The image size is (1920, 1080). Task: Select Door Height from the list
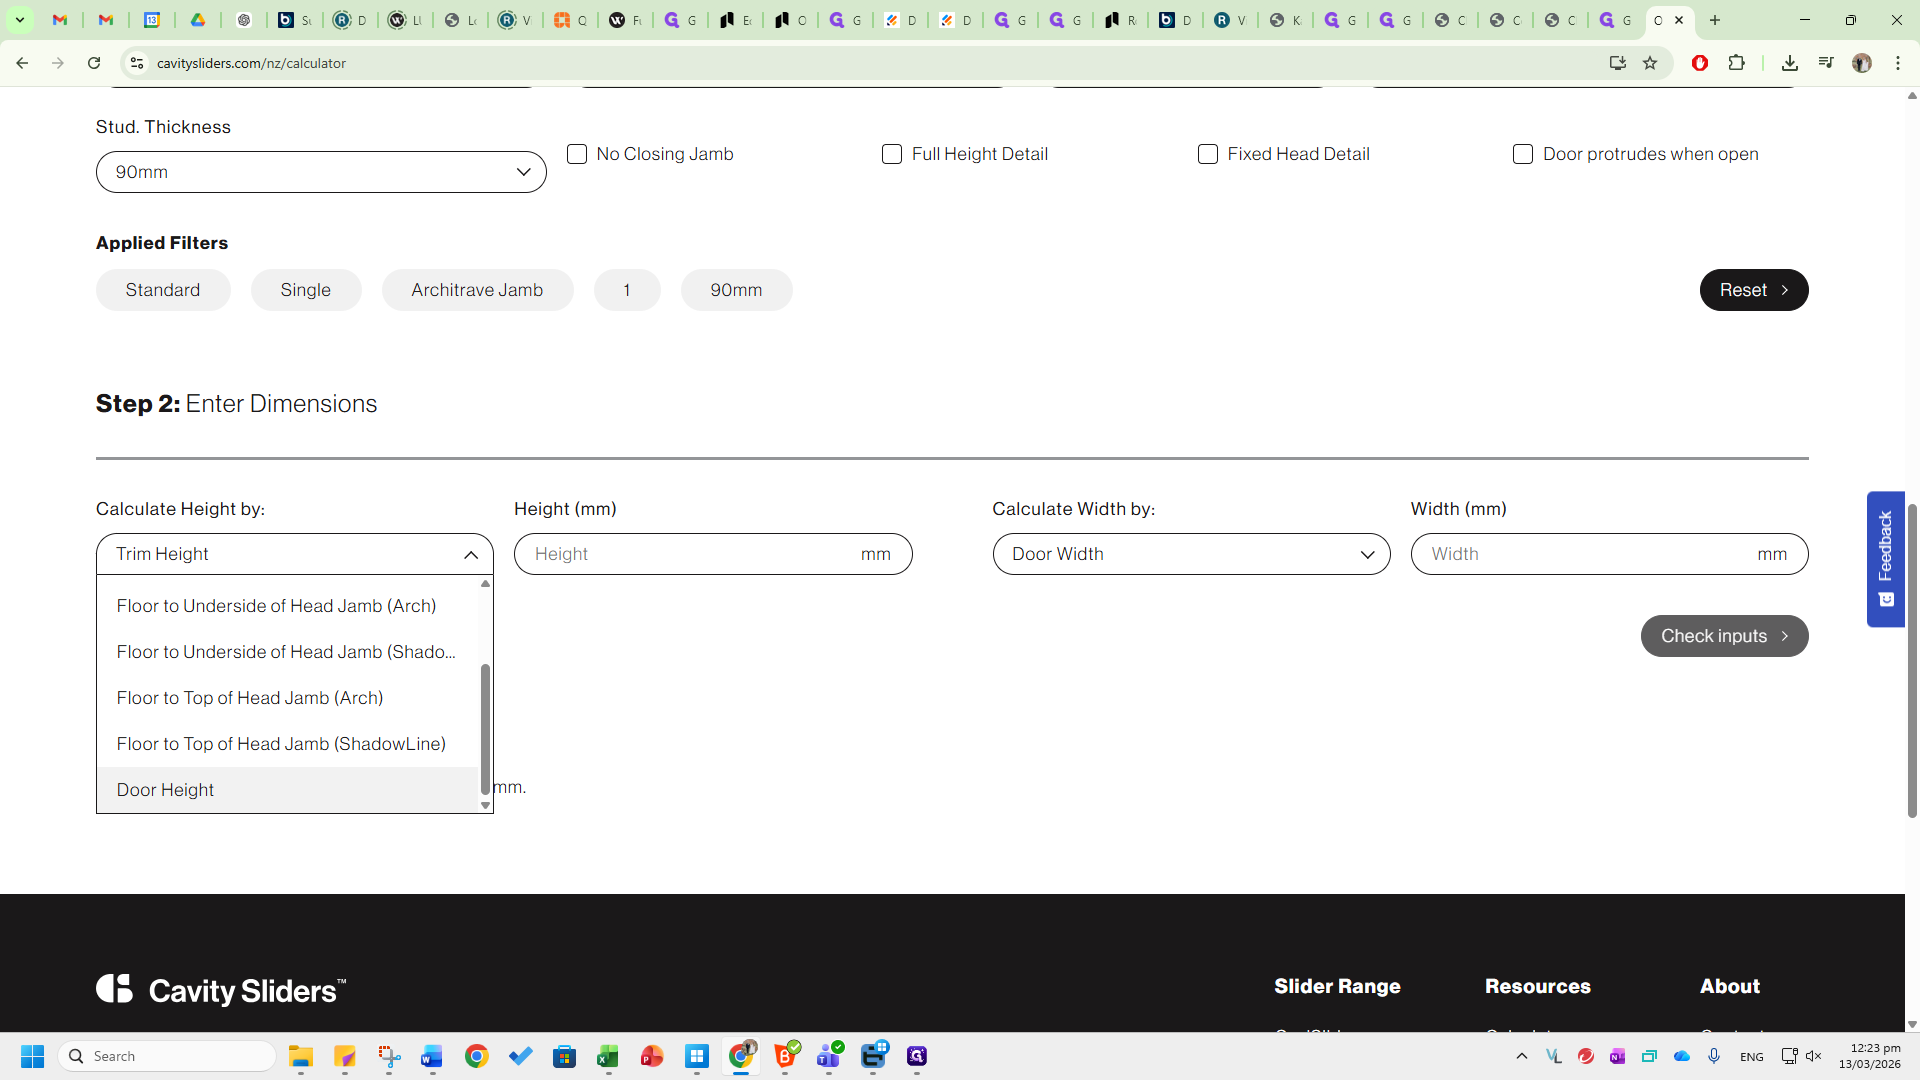166,790
